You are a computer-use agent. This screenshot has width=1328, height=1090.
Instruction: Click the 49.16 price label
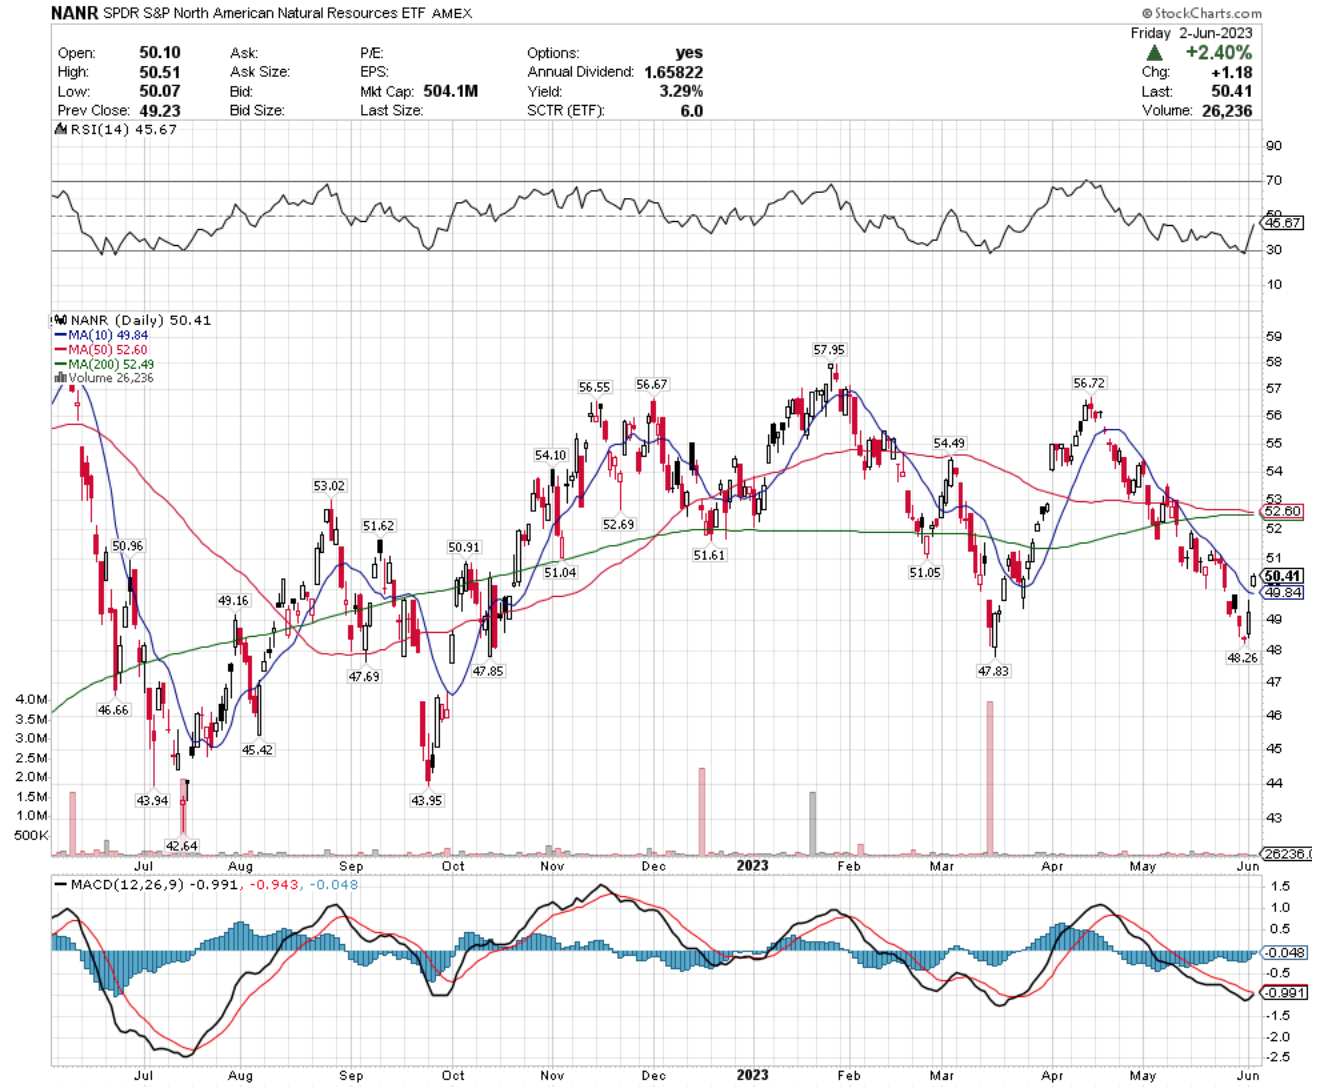[x=233, y=601]
